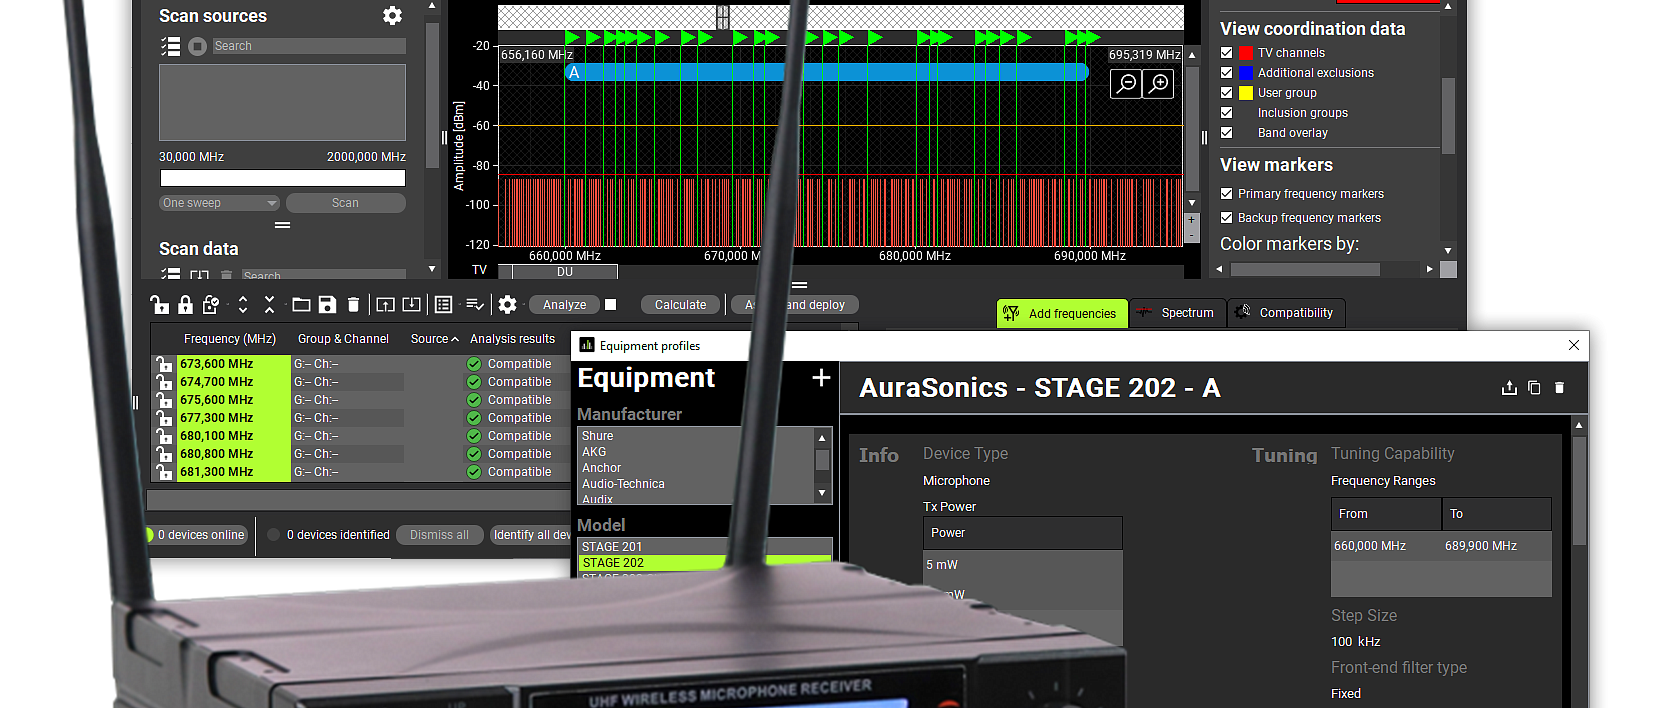Toggle Additional exclusions checkbox

coord(1227,73)
